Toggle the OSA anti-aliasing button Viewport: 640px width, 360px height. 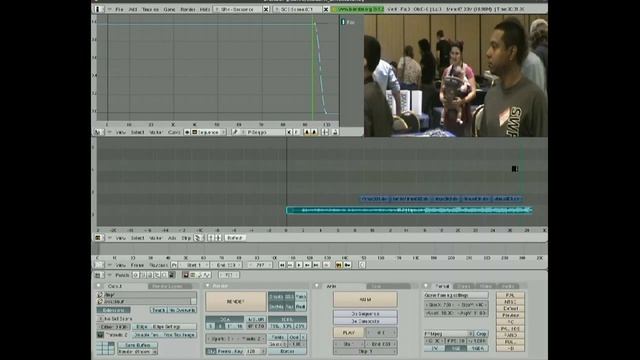click(224, 319)
